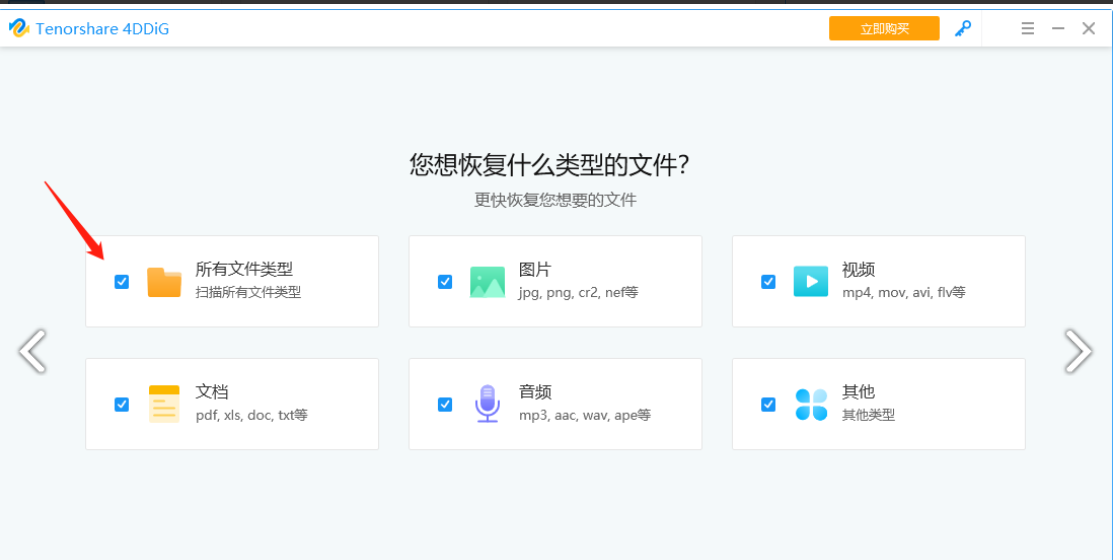Click the green picture icon for 图片

(488, 282)
